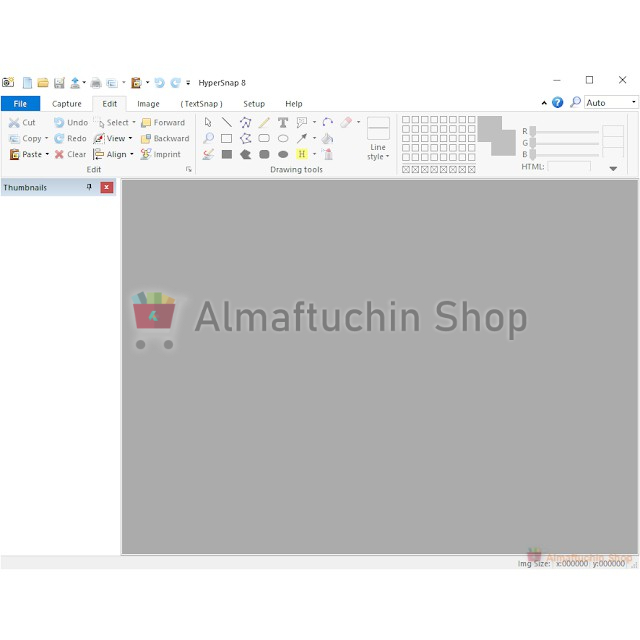The image size is (640, 640).
Task: Select the magnifier Zoom tool in Drawing tools
Action: tap(208, 138)
